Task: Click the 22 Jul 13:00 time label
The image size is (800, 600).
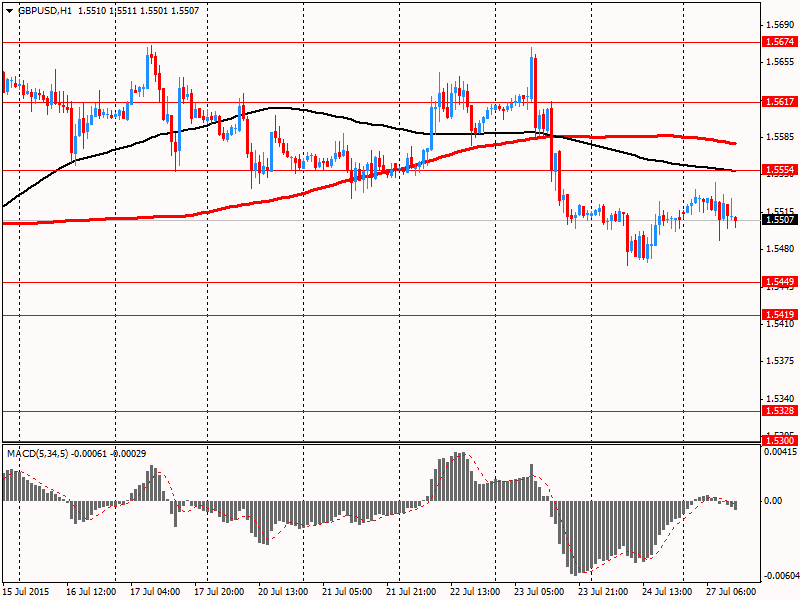Action: (475, 591)
